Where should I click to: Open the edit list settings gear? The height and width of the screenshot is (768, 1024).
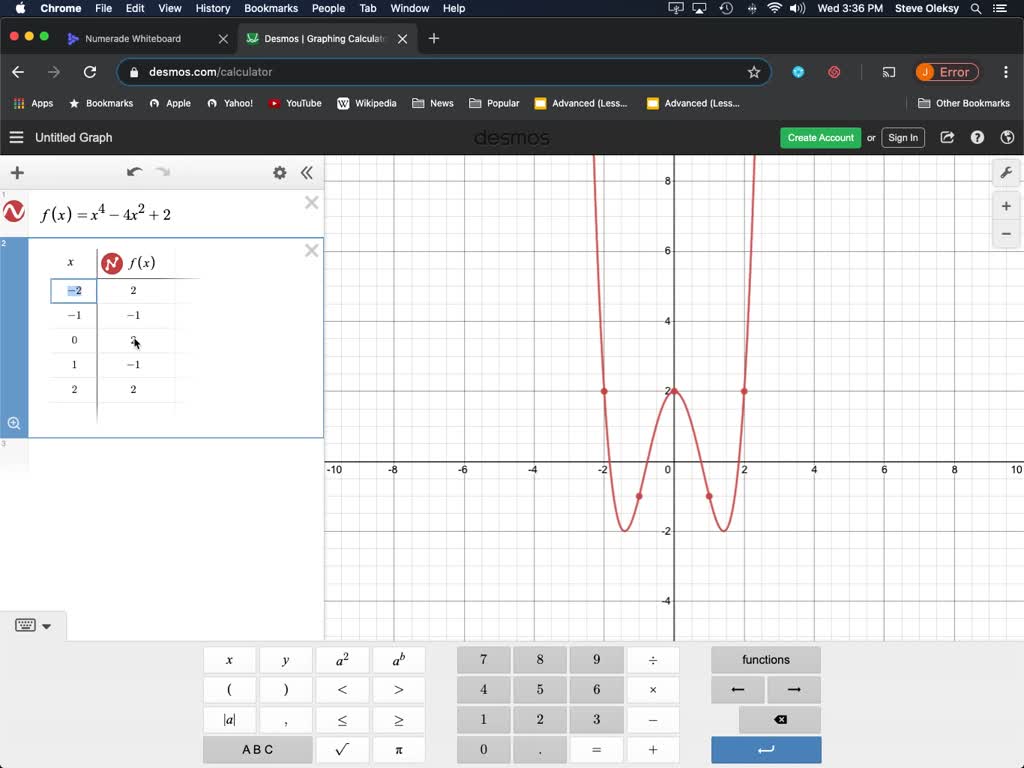pos(280,172)
